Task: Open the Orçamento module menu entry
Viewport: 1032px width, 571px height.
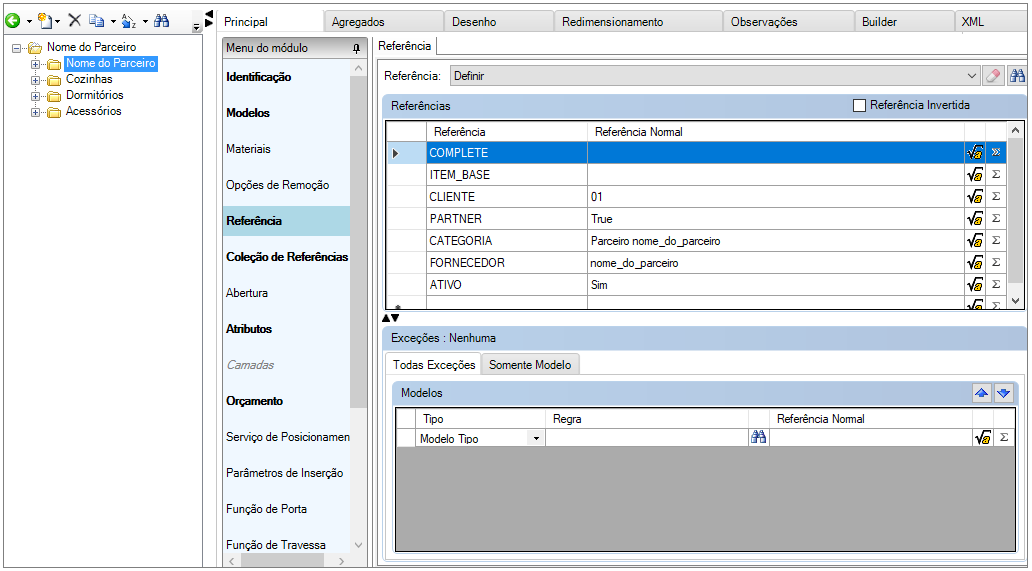Action: (x=255, y=401)
